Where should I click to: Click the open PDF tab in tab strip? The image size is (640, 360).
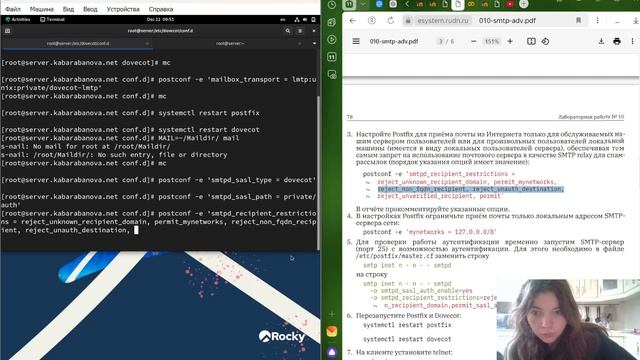tap(458, 4)
